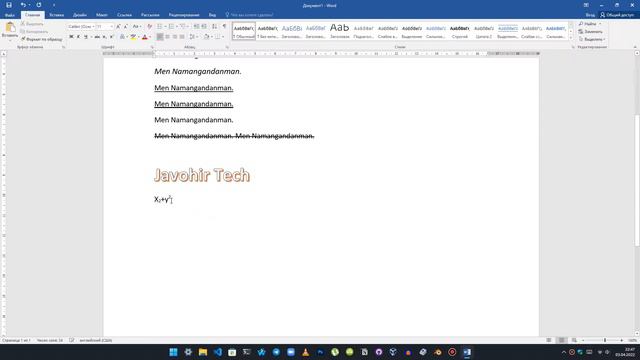Screen dimensions: 640x360
Task: Open the Paragraph group dialog launcher
Action: click(x=227, y=47)
